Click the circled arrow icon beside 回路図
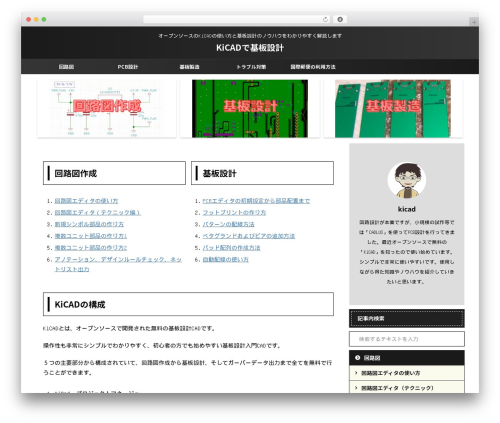The height and width of the screenshot is (423, 500). tap(357, 358)
